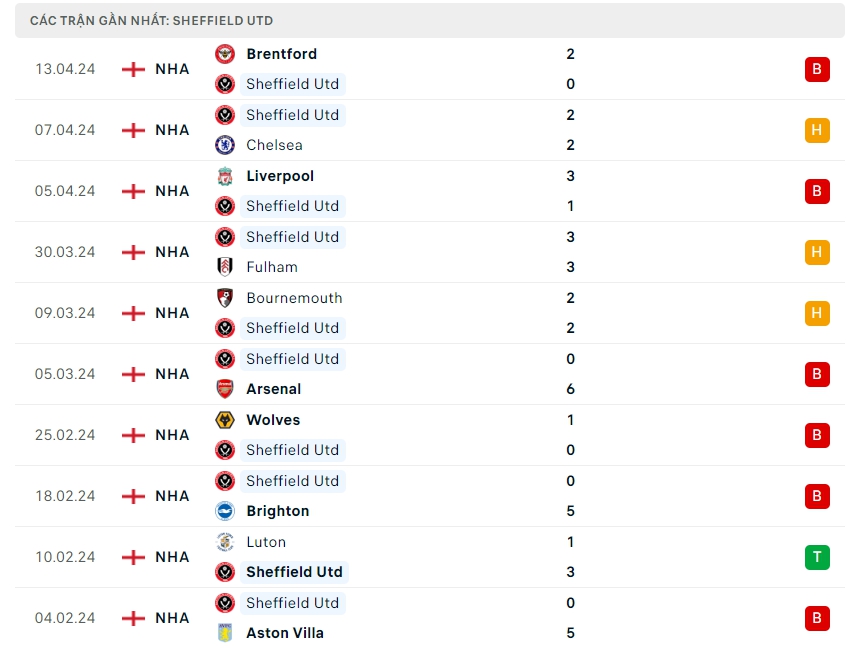Click the H badge for Chelsea match
The height and width of the screenshot is (648, 858).
[817, 130]
